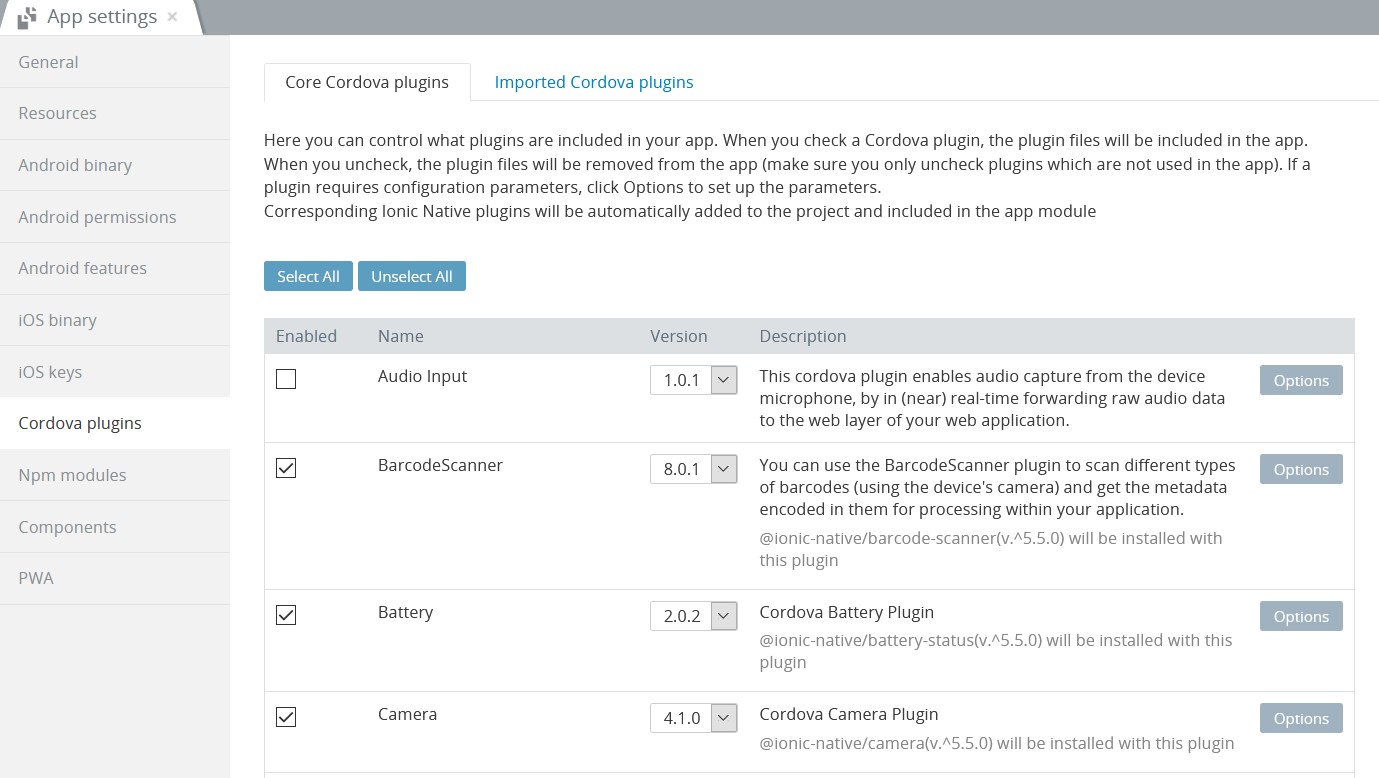Click the App settings tab icon
Image resolution: width=1379 pixels, height=778 pixels.
pyautogui.click(x=27, y=17)
